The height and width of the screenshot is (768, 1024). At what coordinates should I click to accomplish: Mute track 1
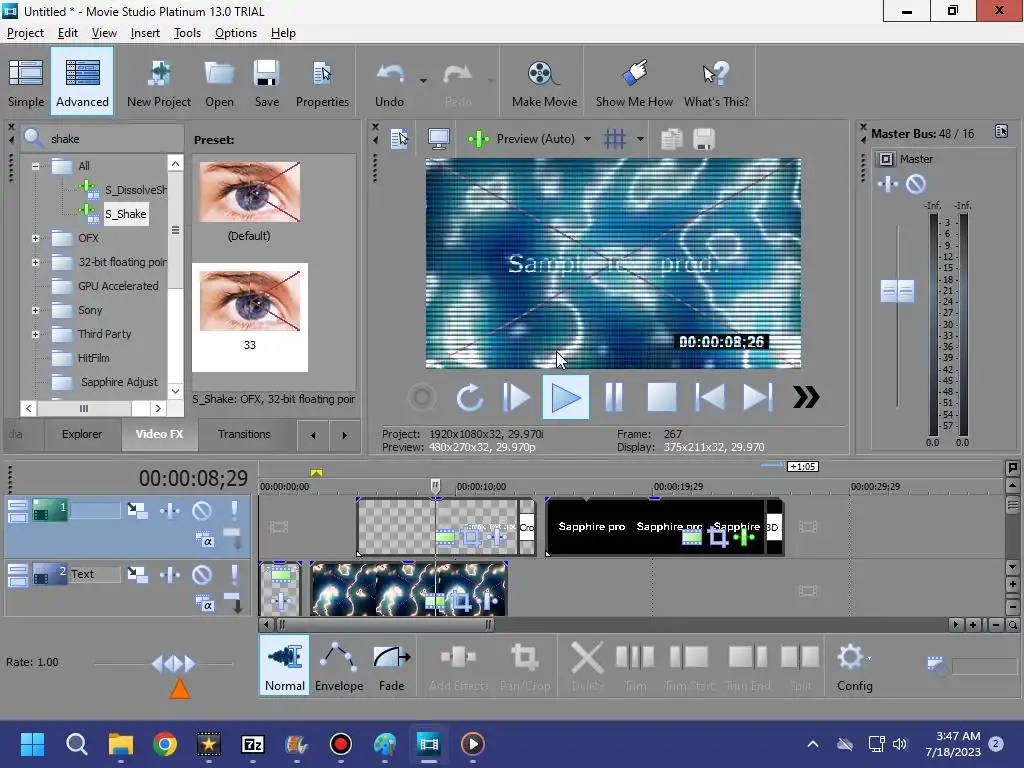(202, 510)
